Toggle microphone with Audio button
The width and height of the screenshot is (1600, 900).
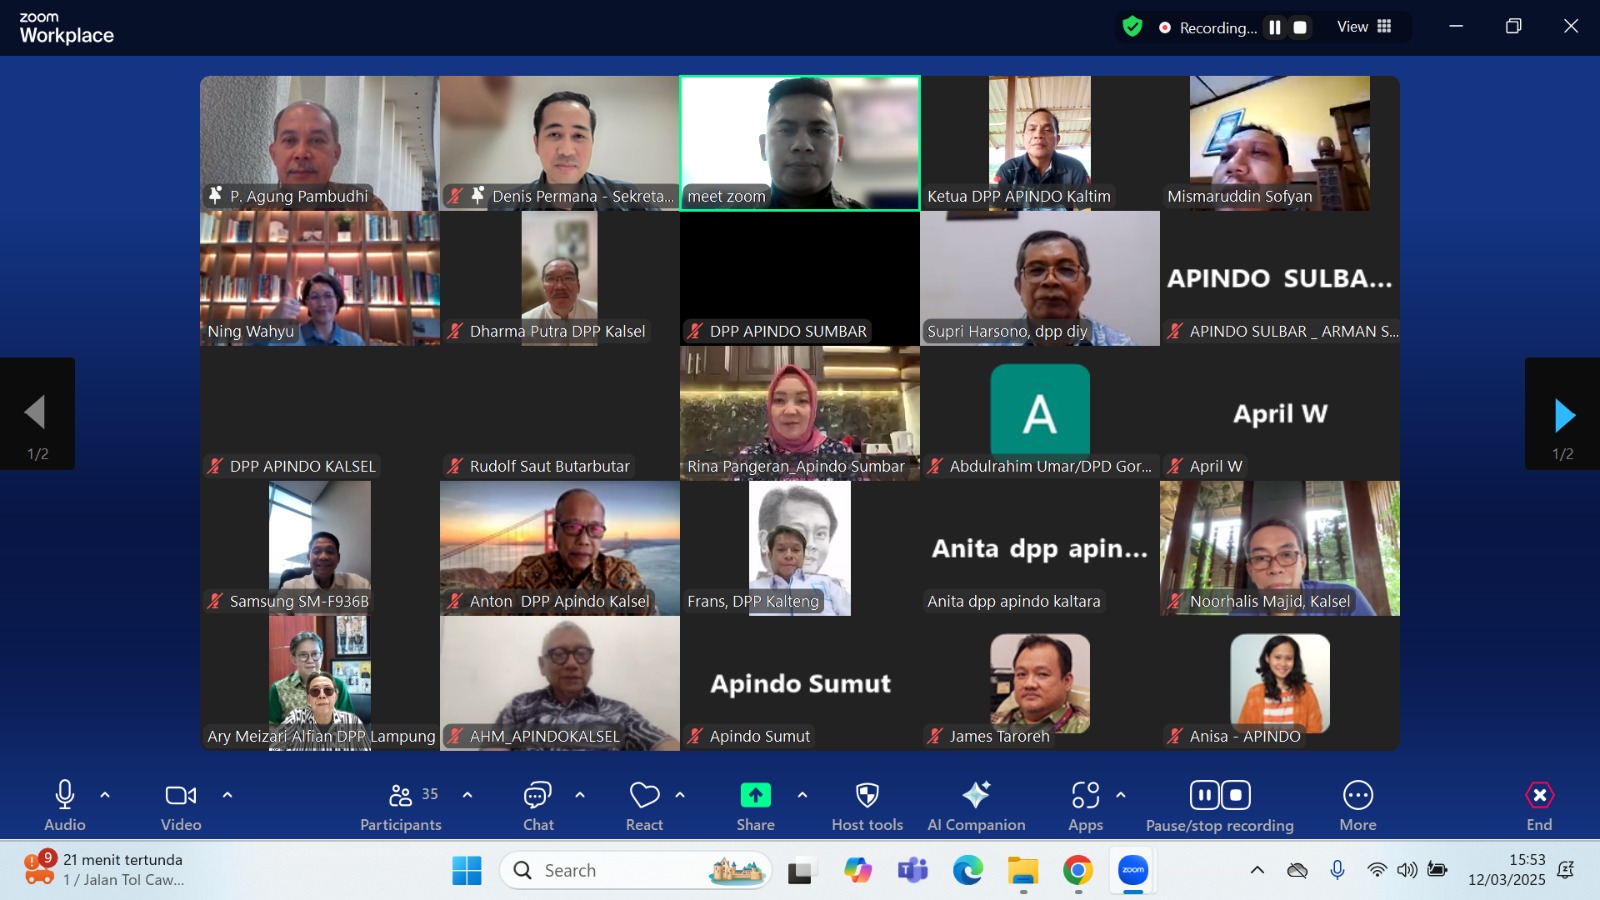[65, 796]
